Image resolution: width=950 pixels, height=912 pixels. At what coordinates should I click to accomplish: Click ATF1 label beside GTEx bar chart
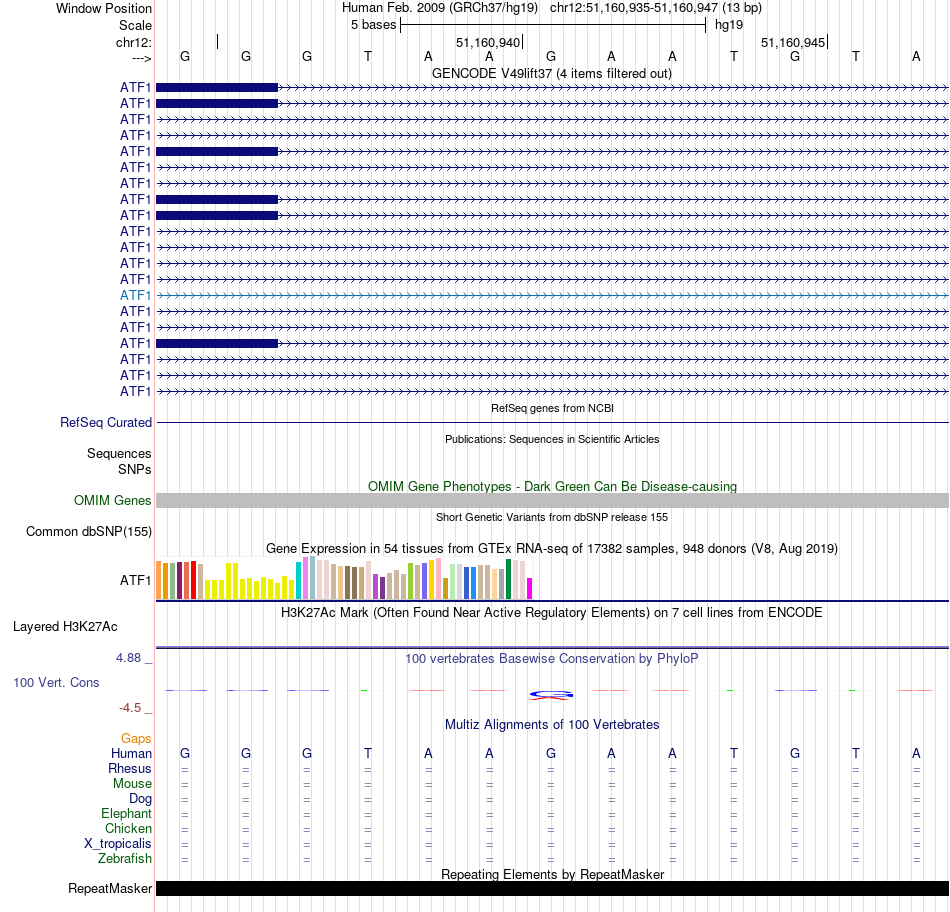pyautogui.click(x=135, y=581)
